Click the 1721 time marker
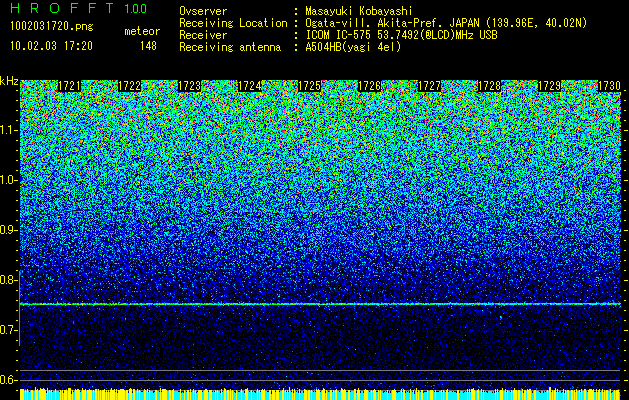This screenshot has width=629, height=400. pyautogui.click(x=69, y=86)
